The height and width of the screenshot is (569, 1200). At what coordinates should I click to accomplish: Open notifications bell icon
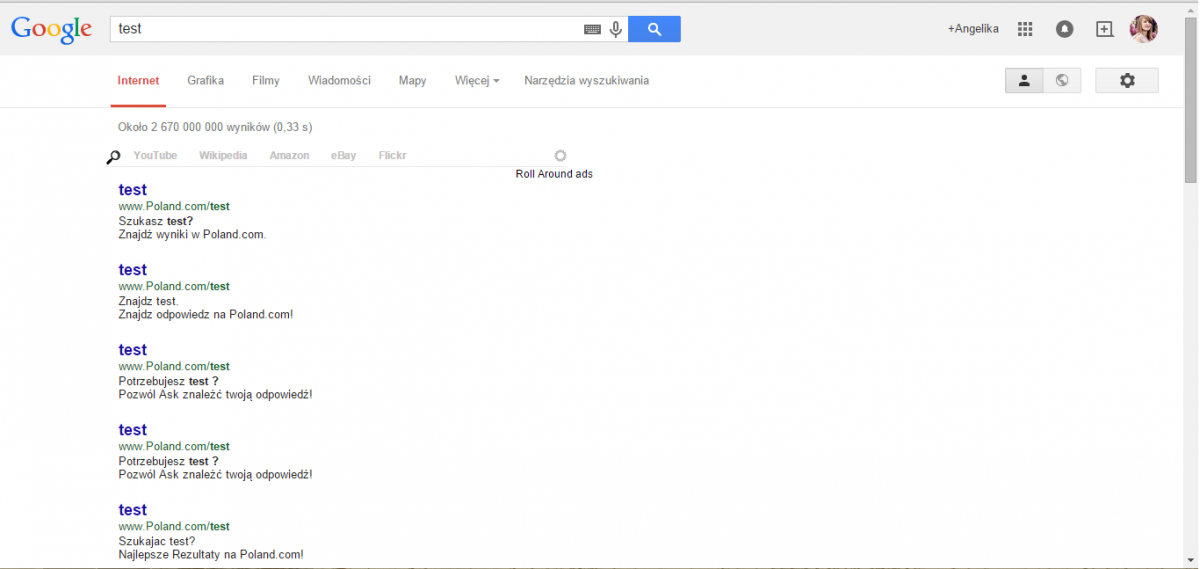click(x=1065, y=29)
